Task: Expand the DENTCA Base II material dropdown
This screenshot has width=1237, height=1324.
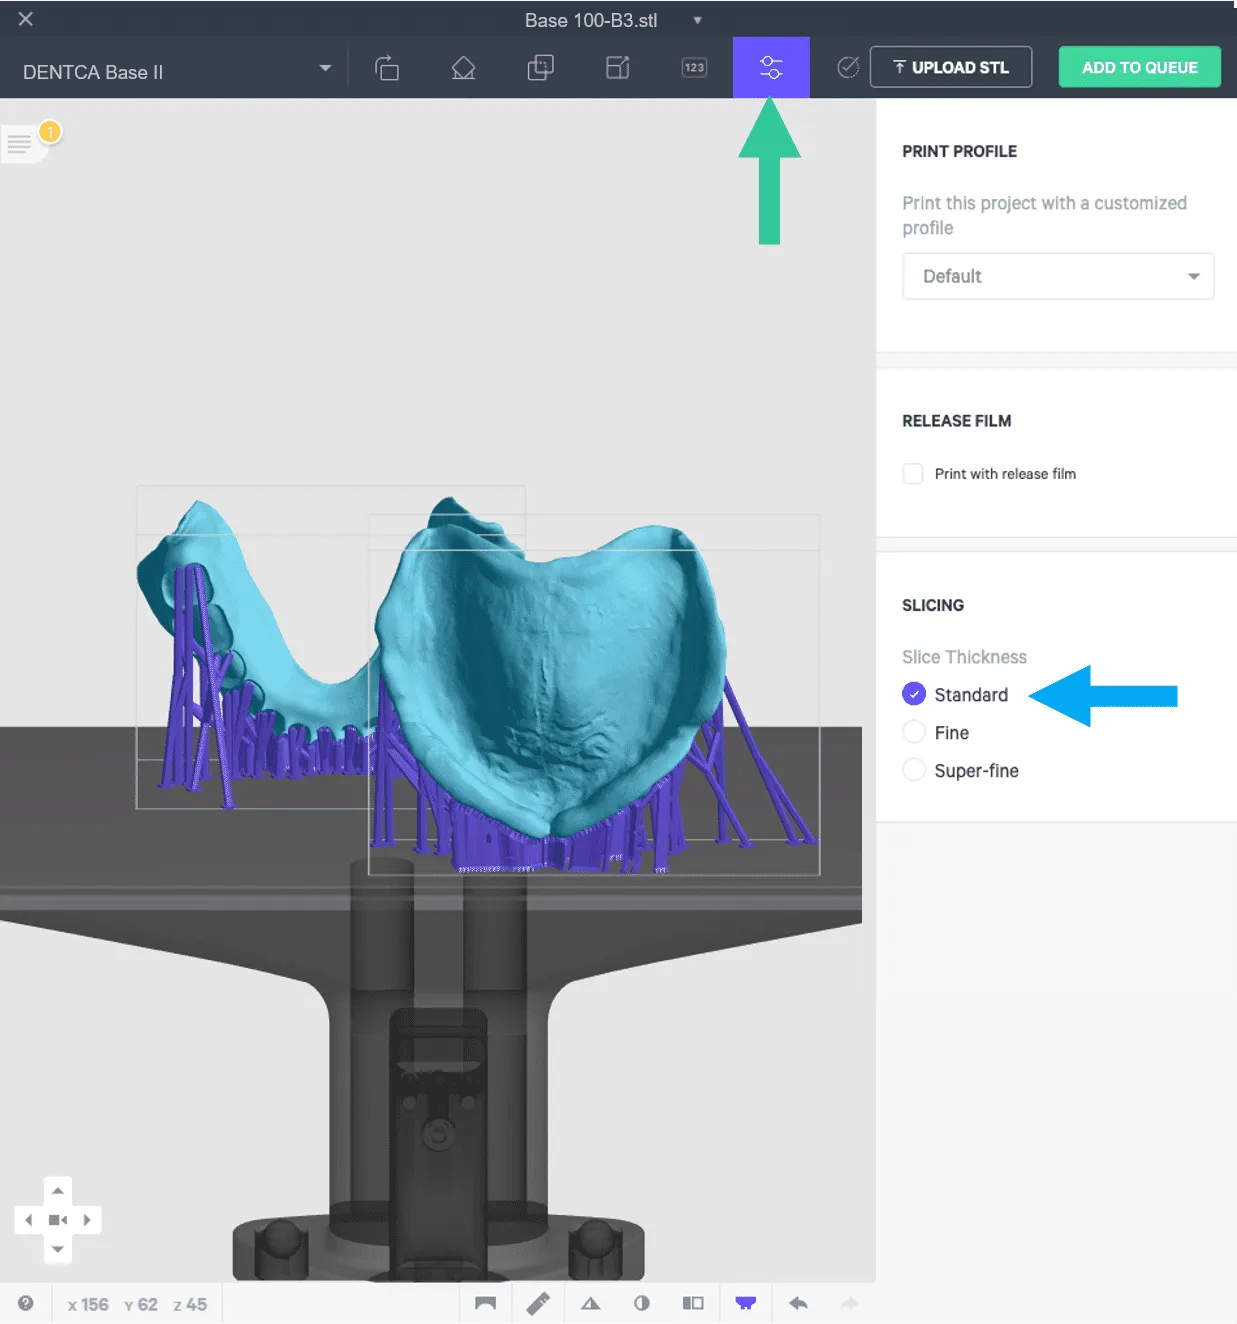Action: tap(177, 69)
